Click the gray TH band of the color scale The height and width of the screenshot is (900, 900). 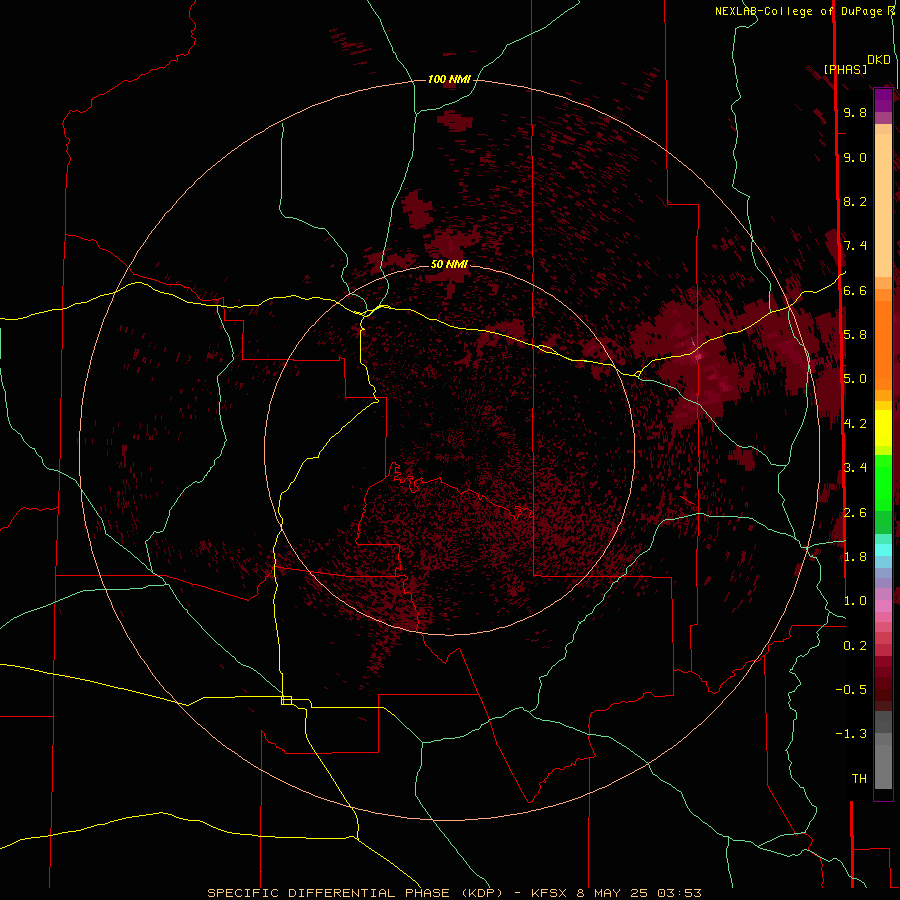click(883, 766)
